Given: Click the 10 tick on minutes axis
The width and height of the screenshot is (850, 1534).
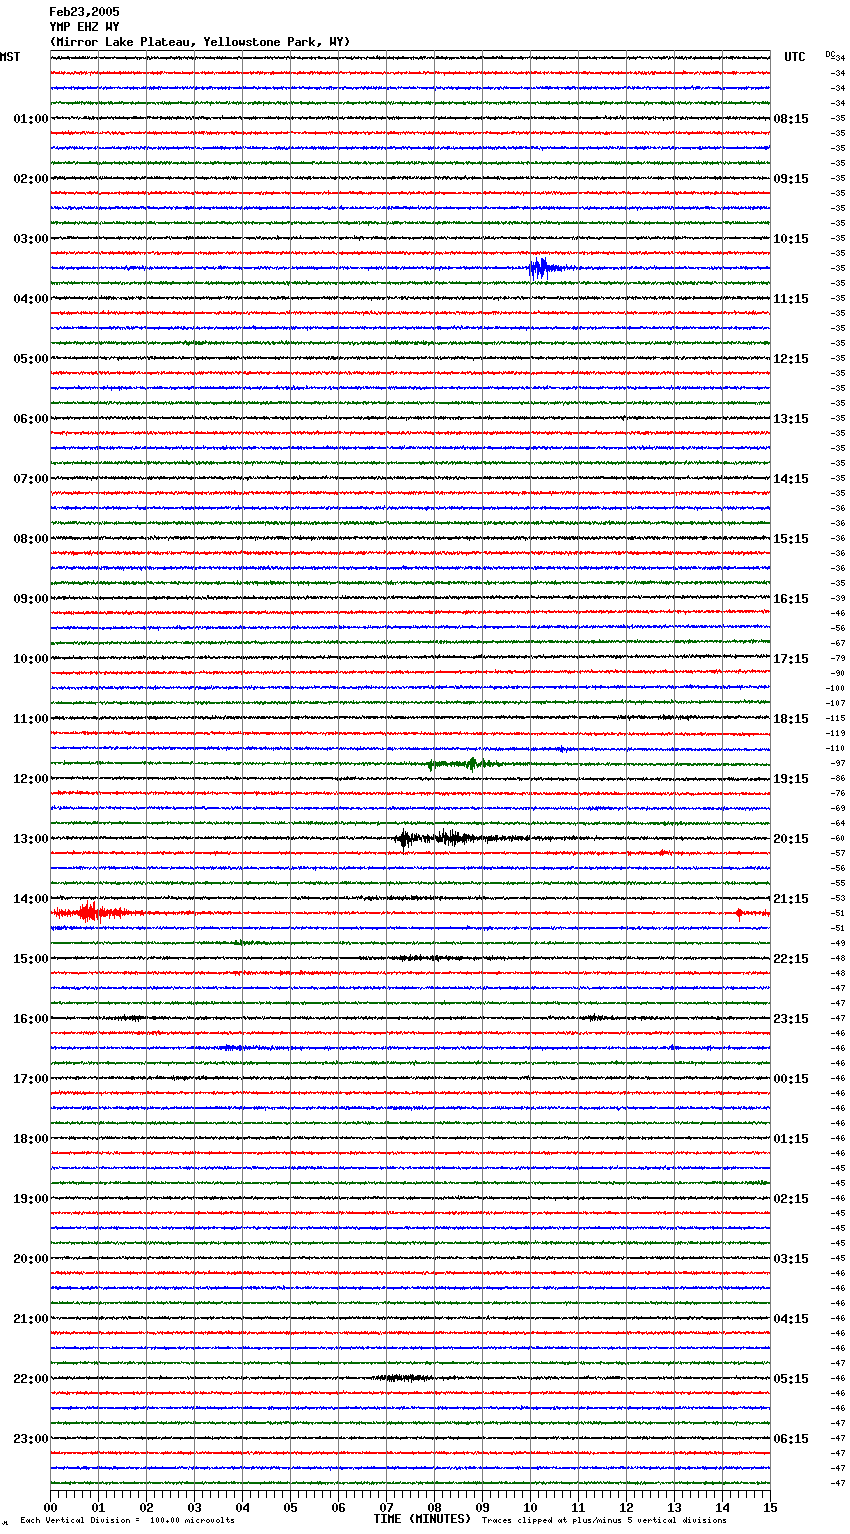Looking at the screenshot, I should pyautogui.click(x=531, y=1507).
